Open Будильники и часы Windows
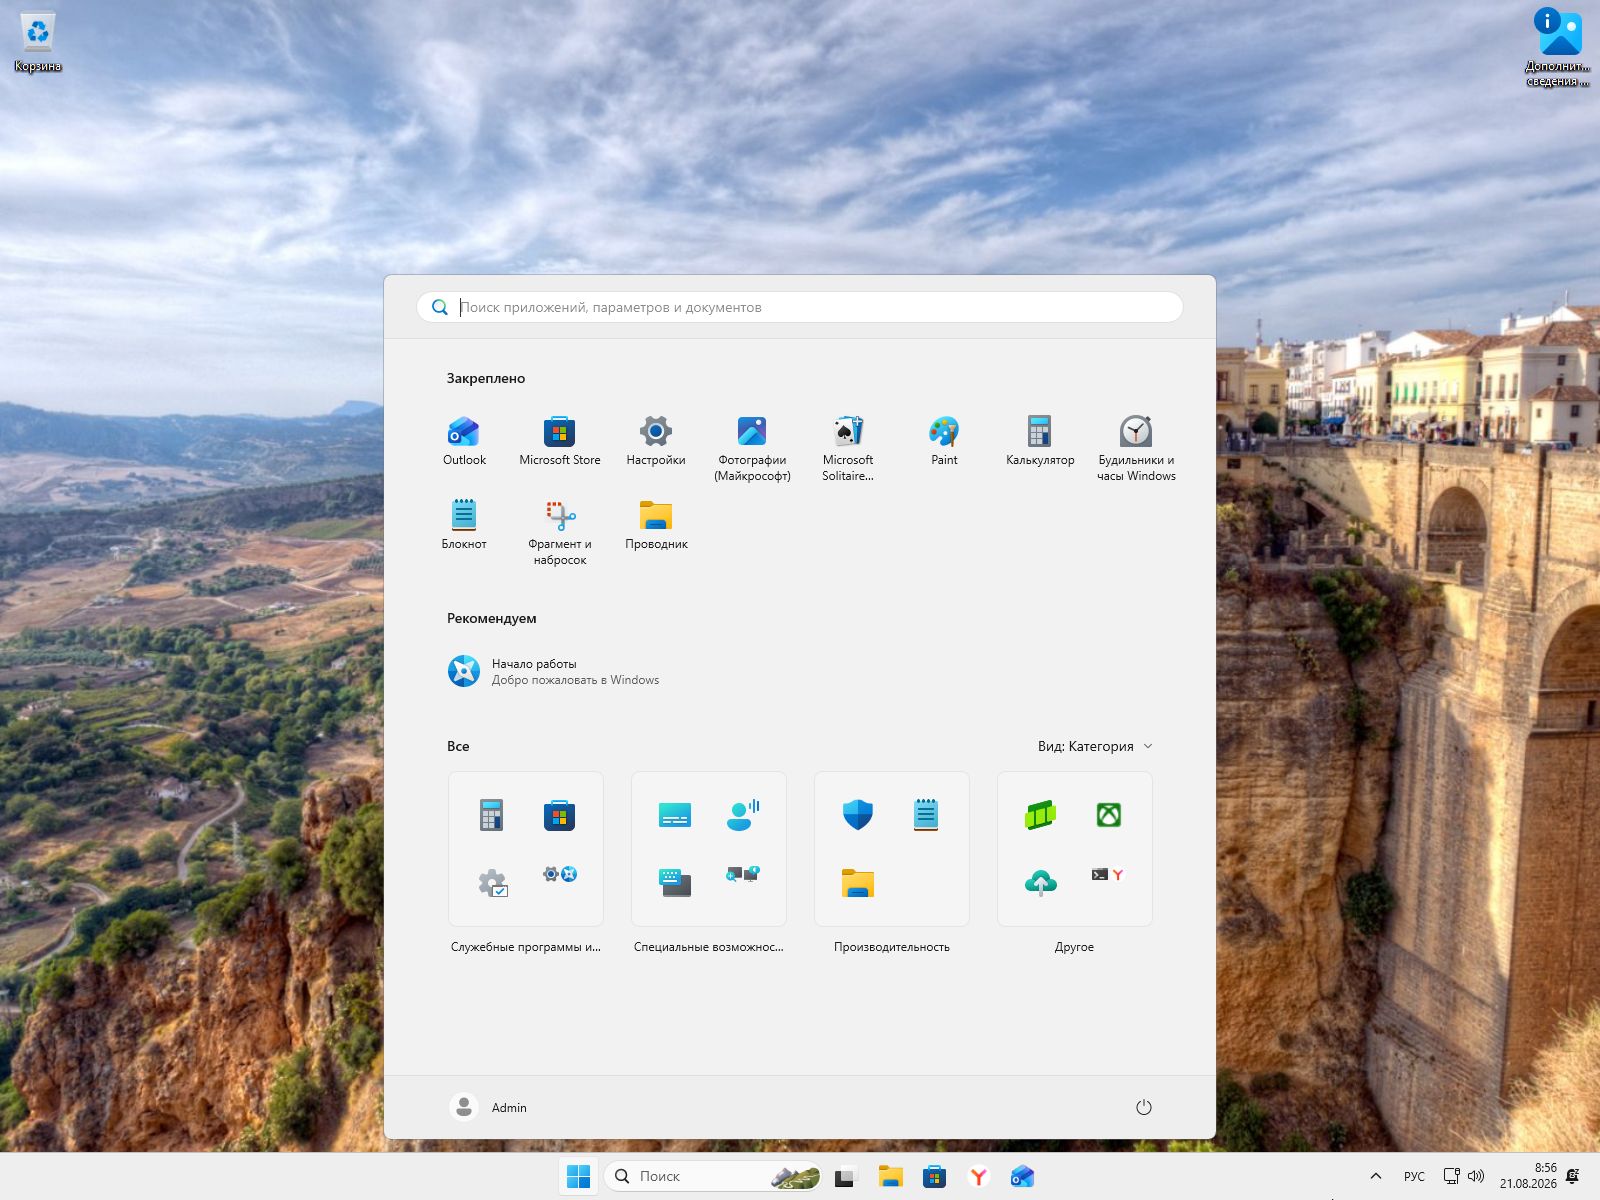Screen dimensions: 1600x1200 (1136, 448)
